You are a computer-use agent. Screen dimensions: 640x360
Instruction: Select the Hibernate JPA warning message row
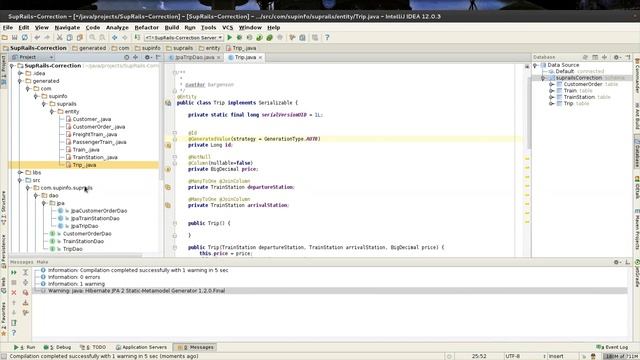point(330,291)
